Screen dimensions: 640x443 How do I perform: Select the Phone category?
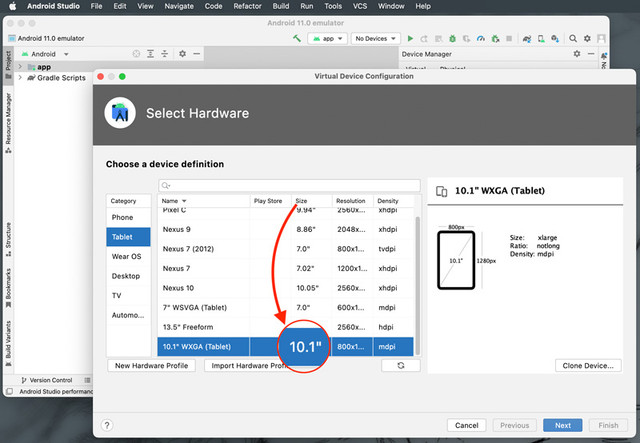(x=128, y=217)
